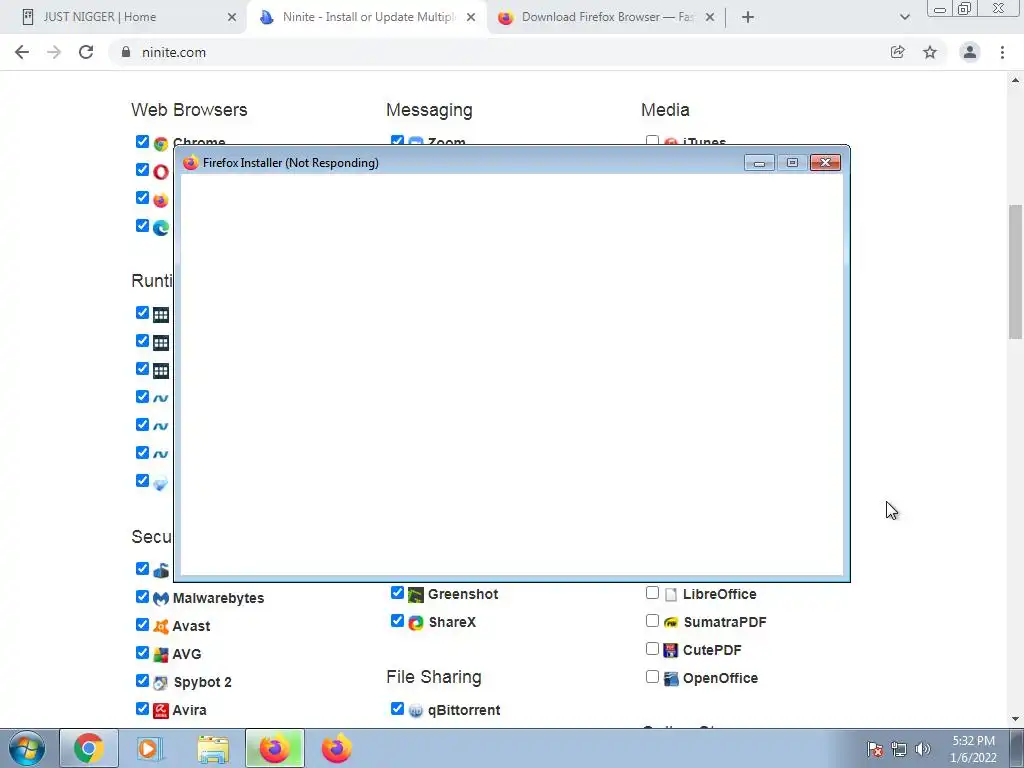1024x768 pixels.
Task: Click the SumatraPDF icon
Action: coord(671,622)
